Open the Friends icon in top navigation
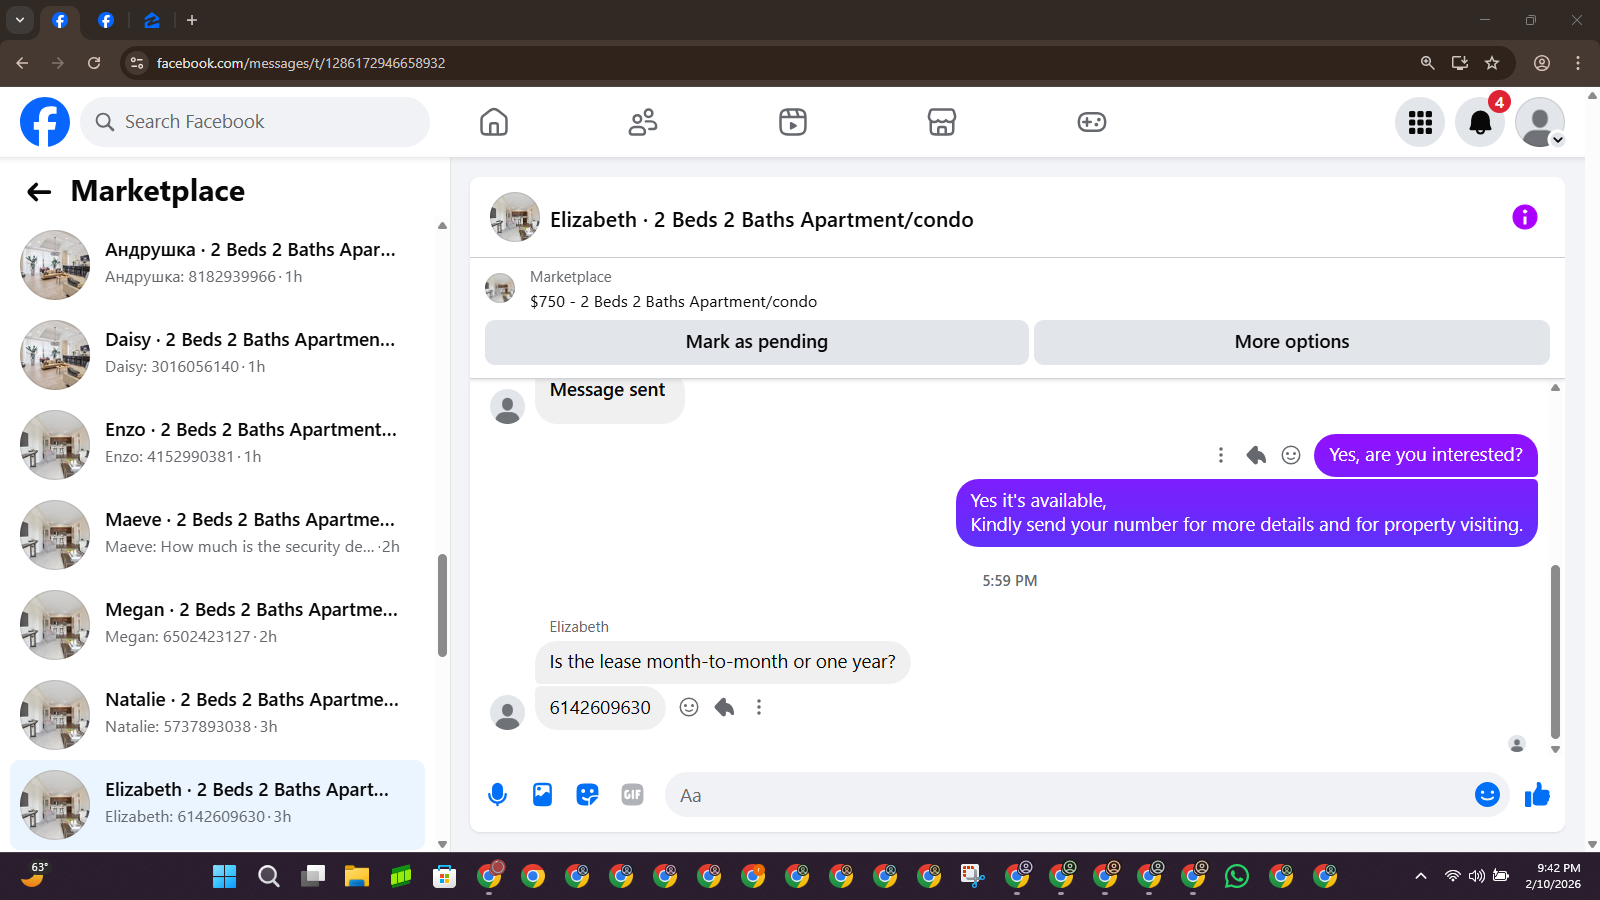 click(643, 122)
